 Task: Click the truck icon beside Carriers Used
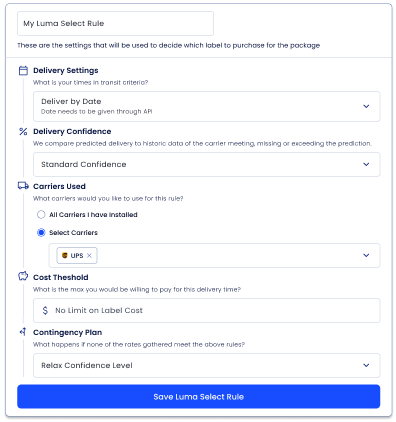coord(23,186)
